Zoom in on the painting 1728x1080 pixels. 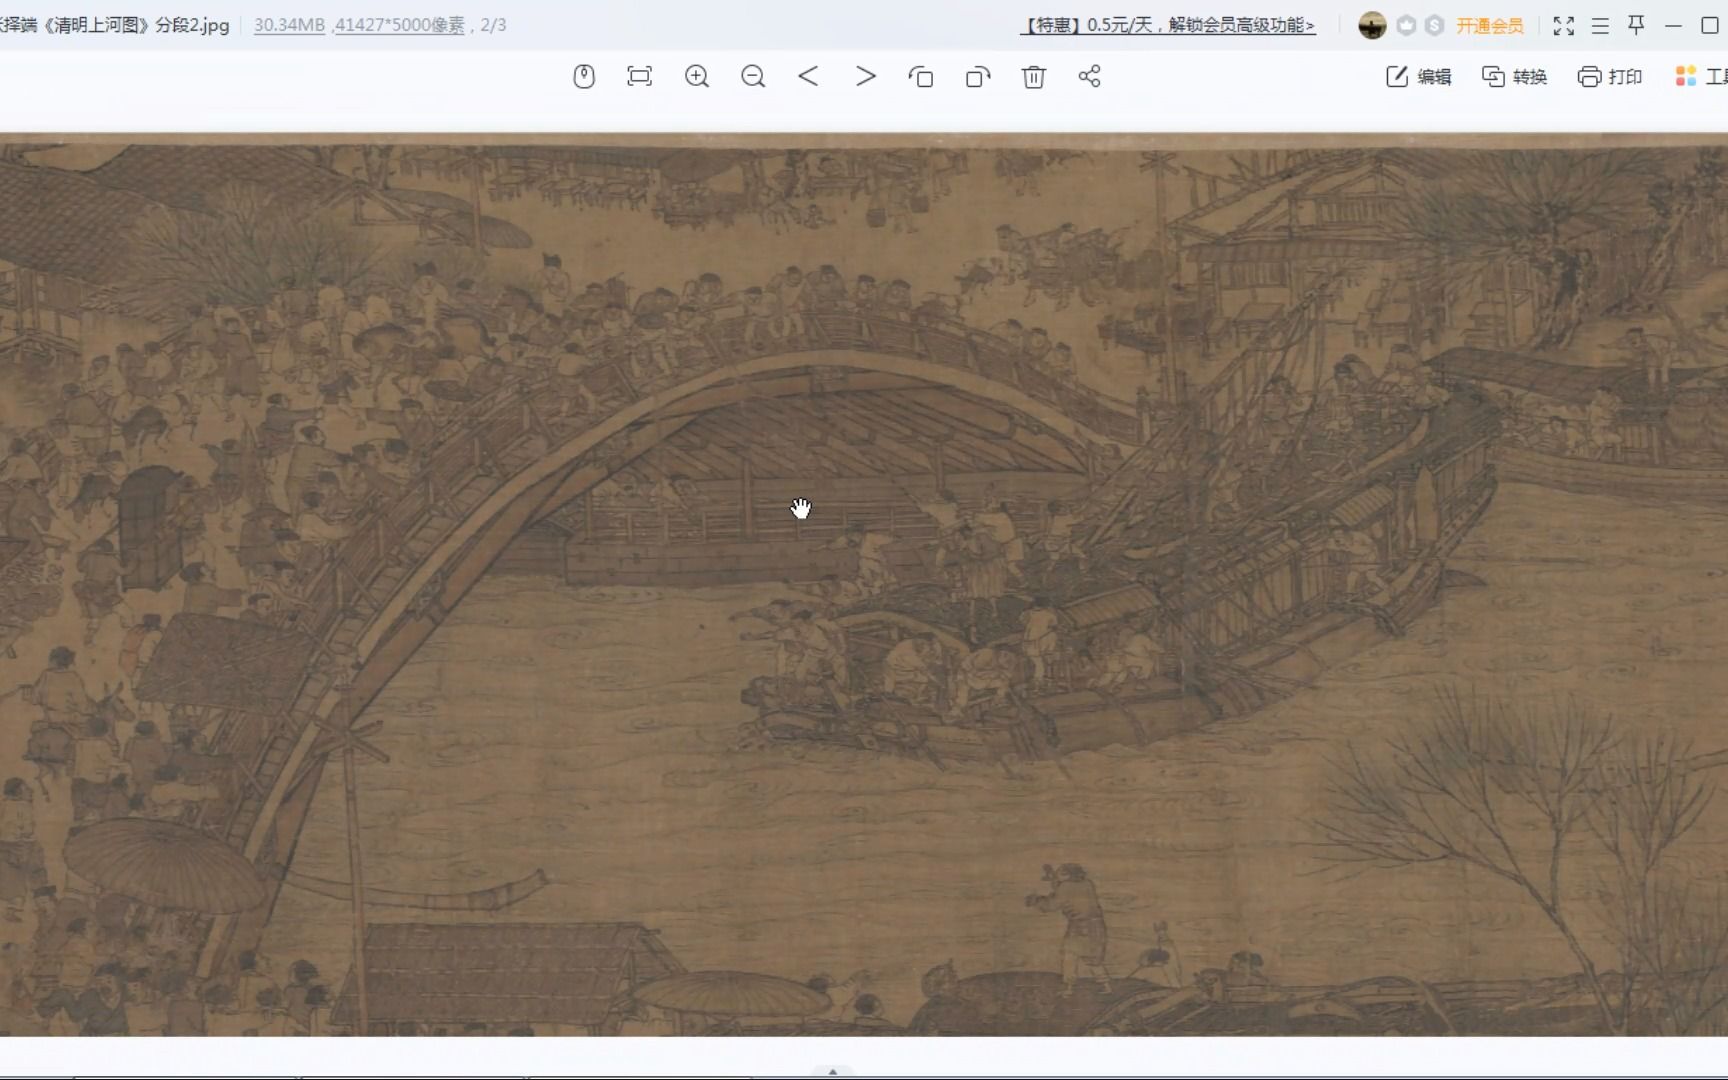pos(697,77)
